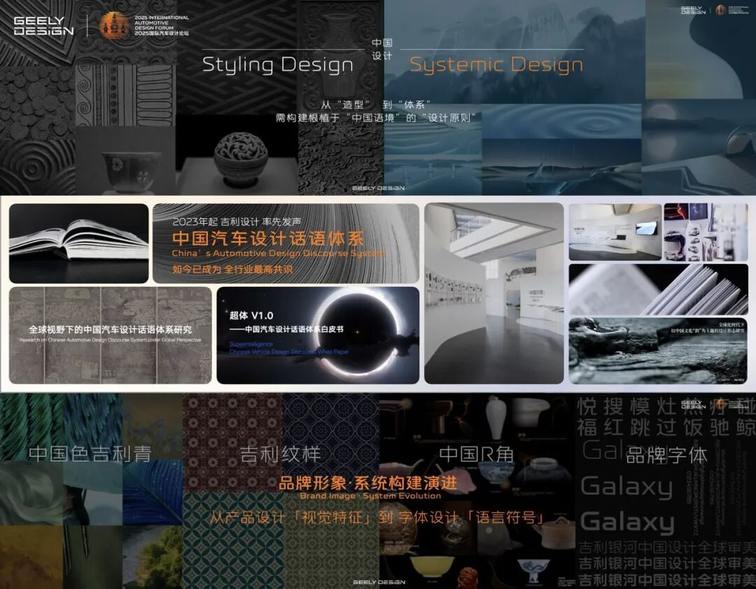
Task: Click the white exhibition hall photo
Action: point(494,293)
